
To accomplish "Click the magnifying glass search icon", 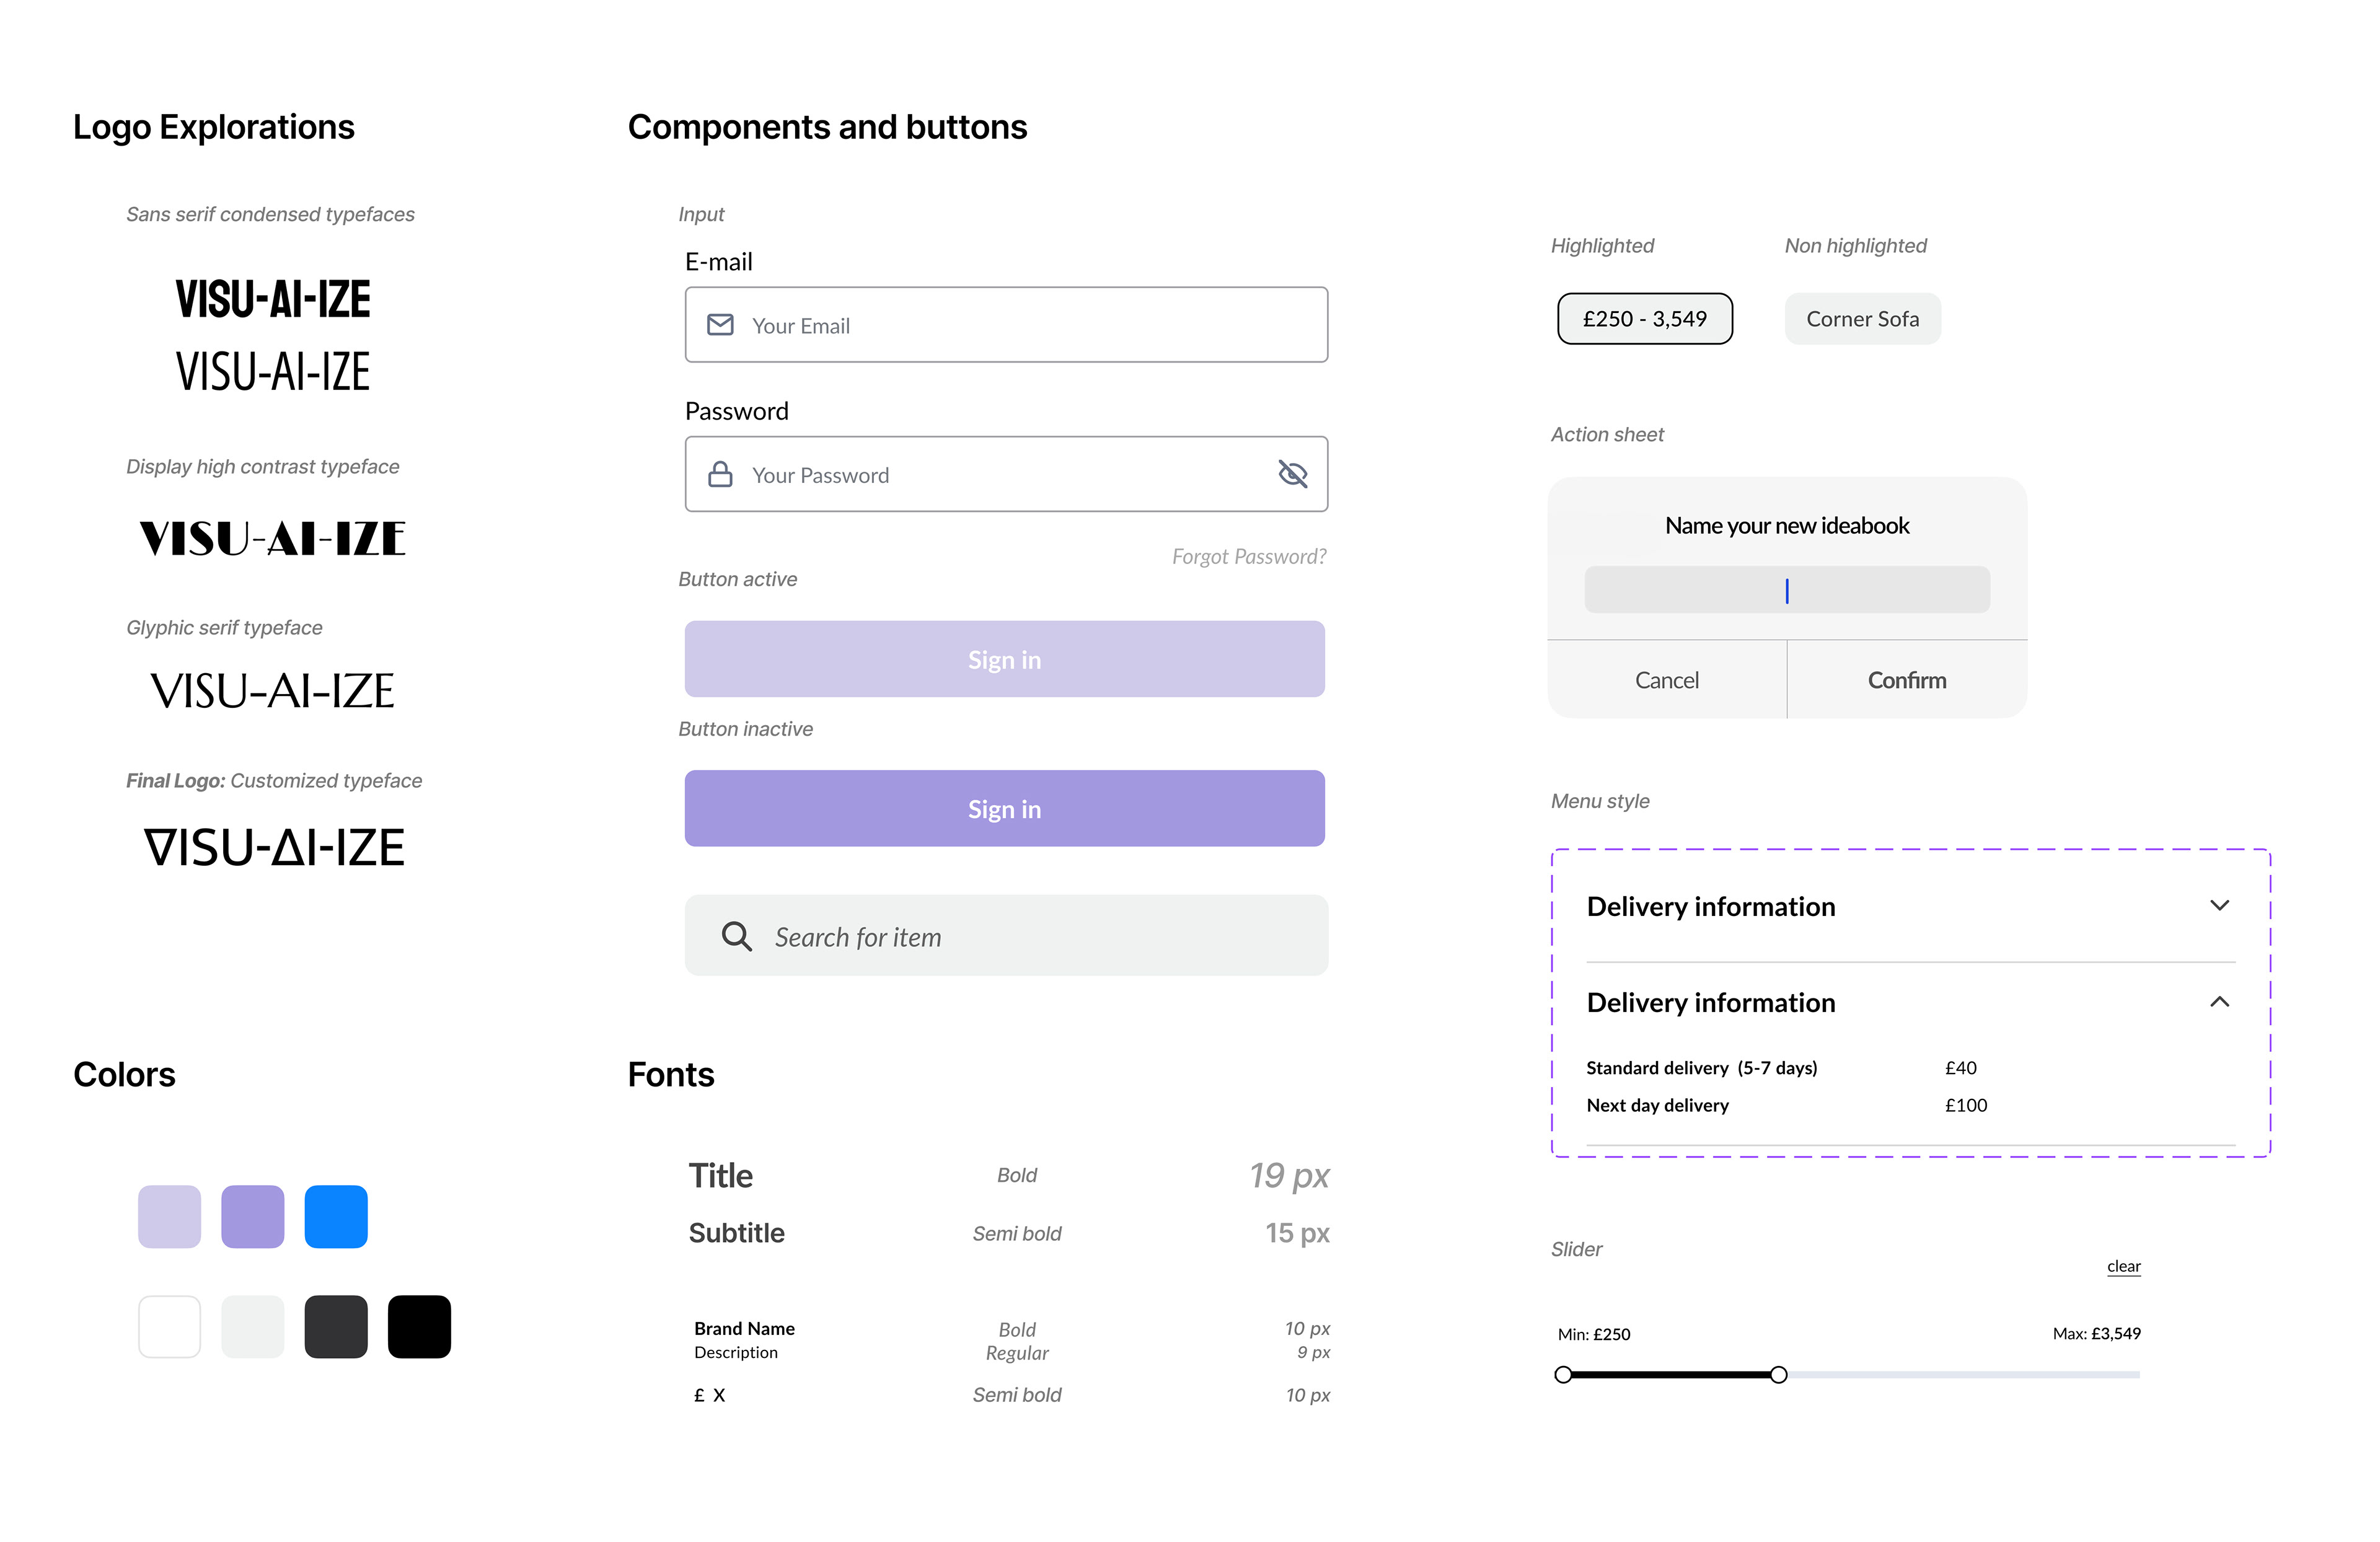I will point(737,937).
